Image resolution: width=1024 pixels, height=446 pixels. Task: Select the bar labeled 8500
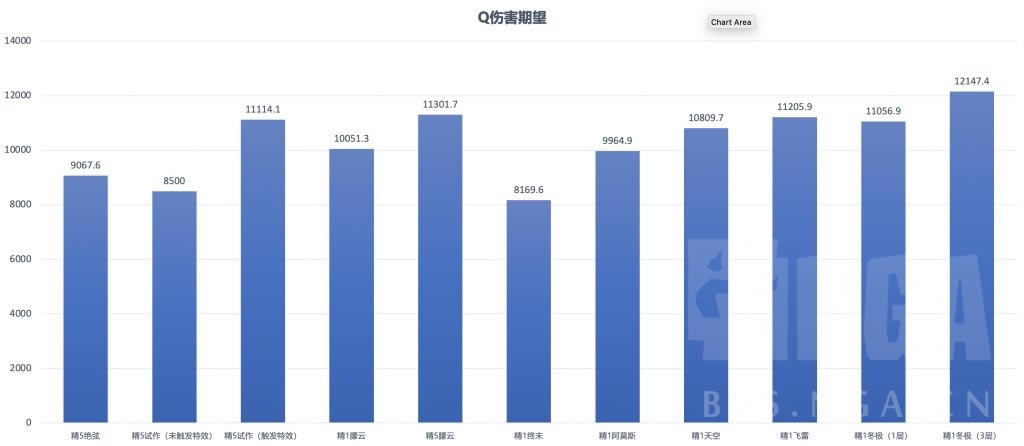pos(174,307)
